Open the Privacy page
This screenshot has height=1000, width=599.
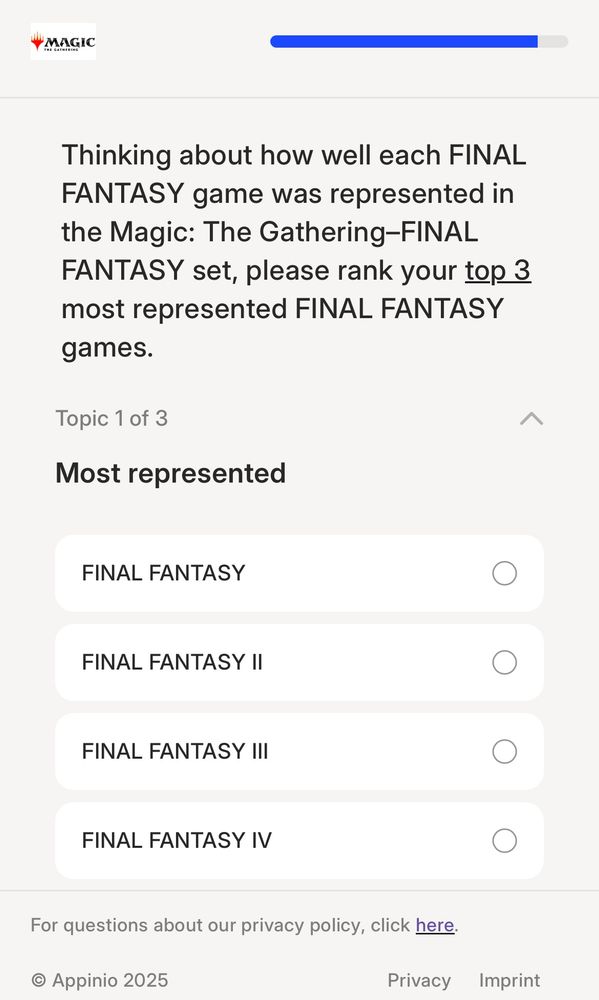point(419,980)
